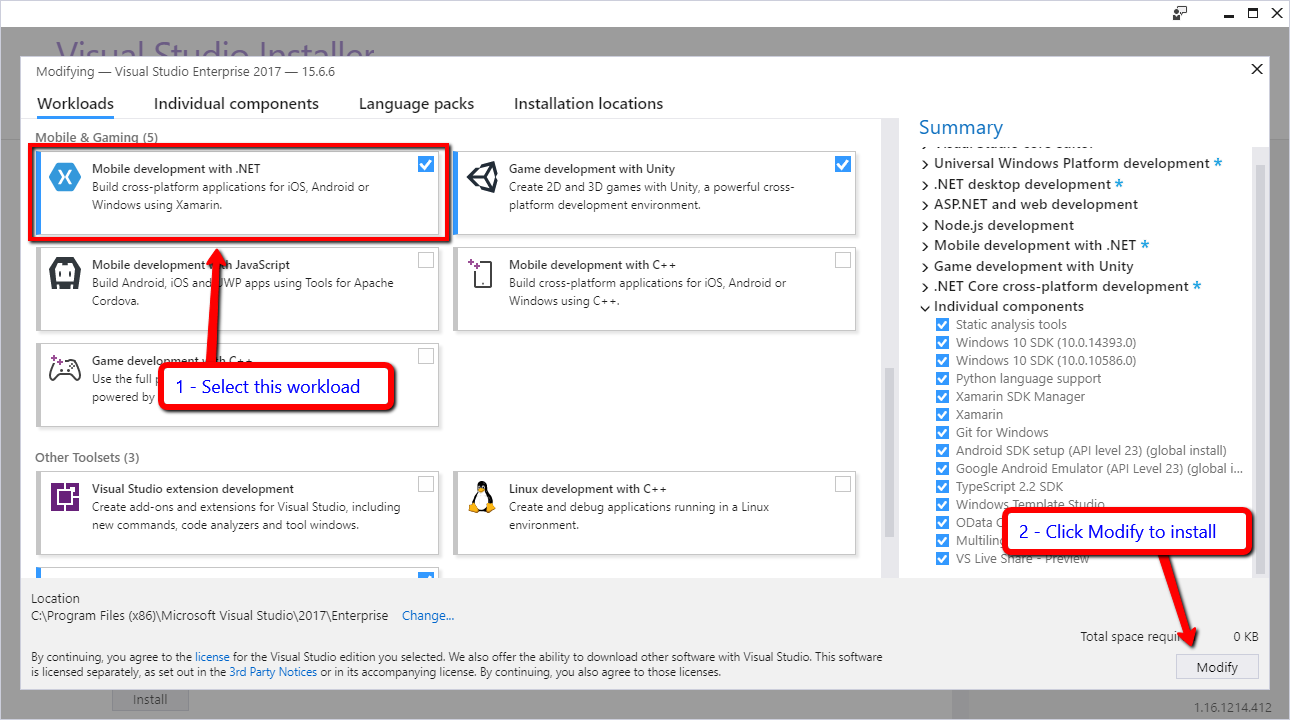
Task: Uncheck Android SDK setup (API level 23)
Action: [x=942, y=451]
